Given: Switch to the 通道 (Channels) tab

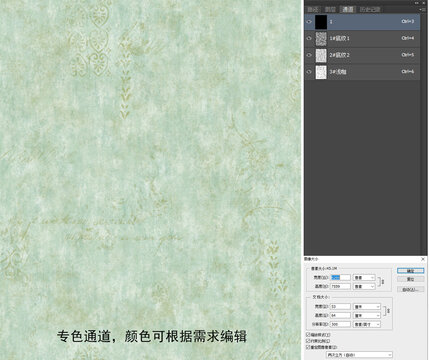Looking at the screenshot, I should pyautogui.click(x=348, y=9).
